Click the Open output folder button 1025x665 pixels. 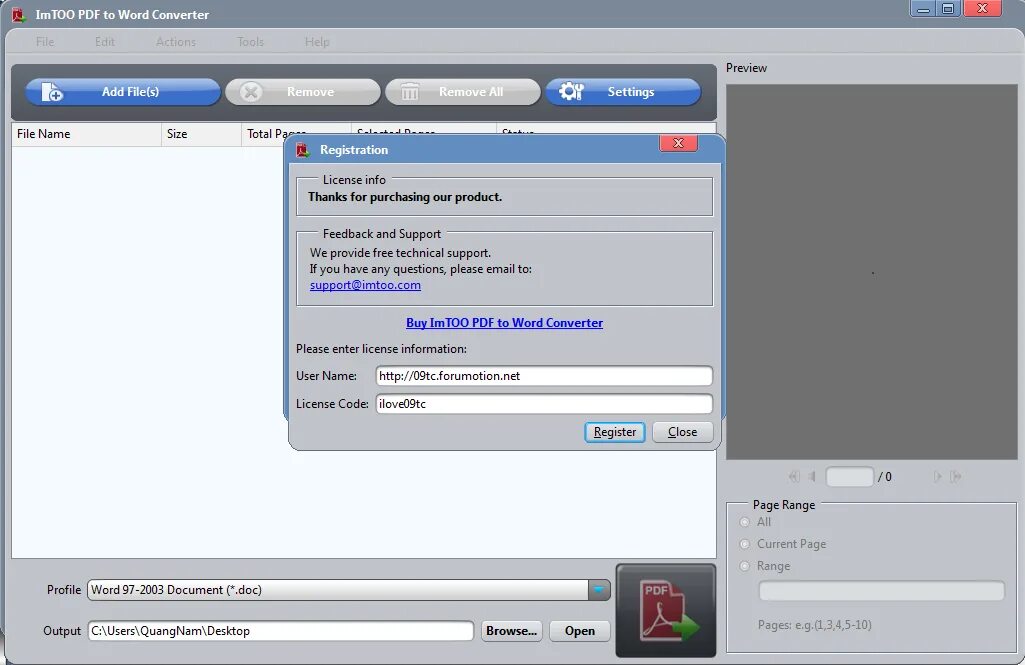coord(580,631)
